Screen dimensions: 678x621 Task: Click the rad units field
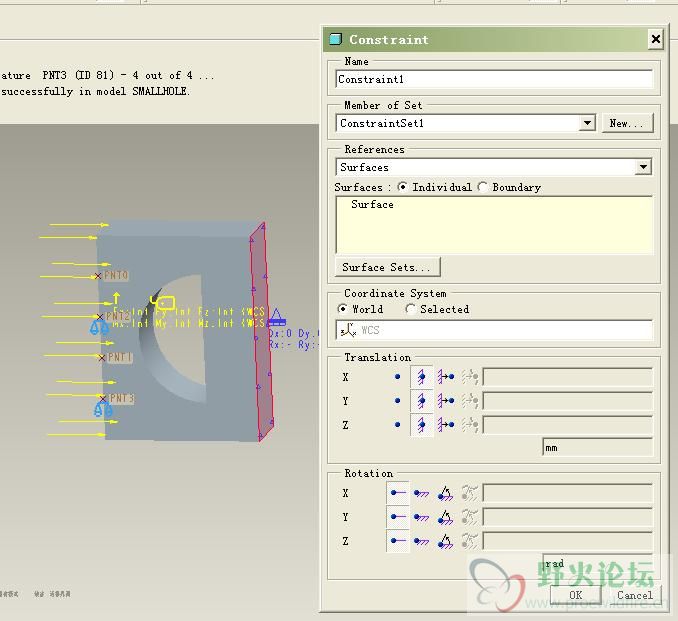pyautogui.click(x=597, y=563)
